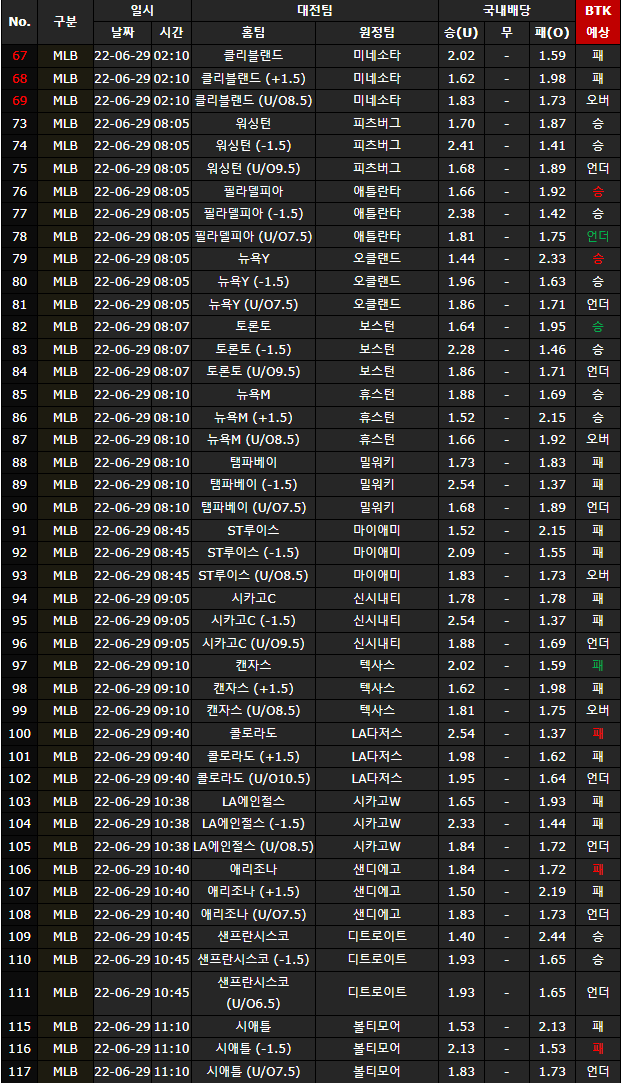The image size is (621, 1083).
Task: Select '시카고W' away team in row 104
Action: 377,824
